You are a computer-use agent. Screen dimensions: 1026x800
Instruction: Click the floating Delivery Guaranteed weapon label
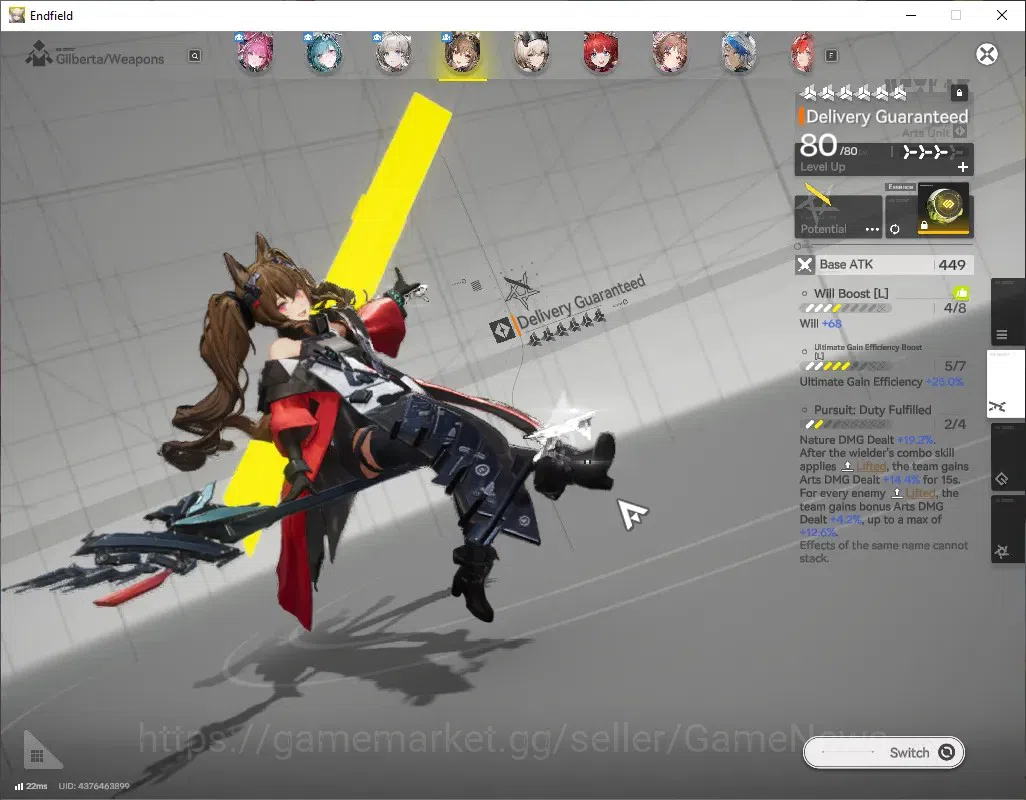pos(580,302)
